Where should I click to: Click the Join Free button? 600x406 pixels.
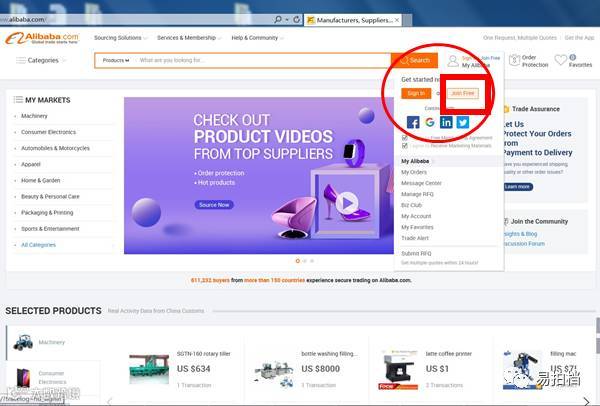[x=463, y=93]
